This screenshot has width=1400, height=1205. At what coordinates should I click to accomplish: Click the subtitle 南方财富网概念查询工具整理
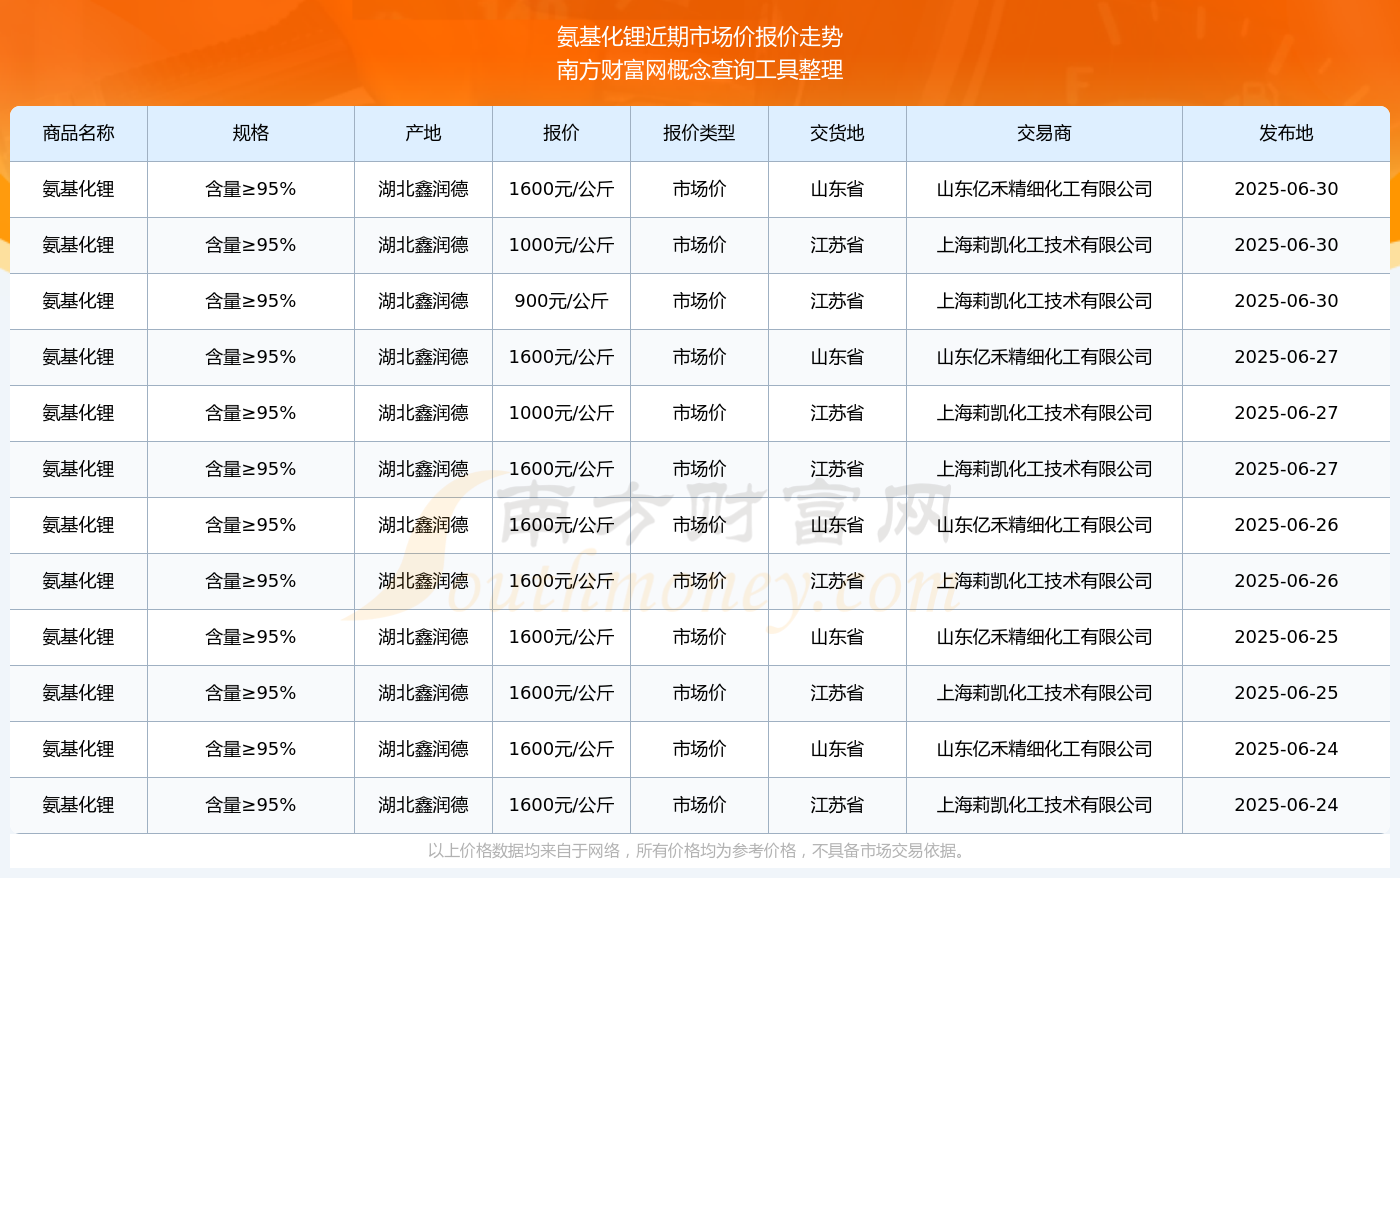click(x=700, y=70)
